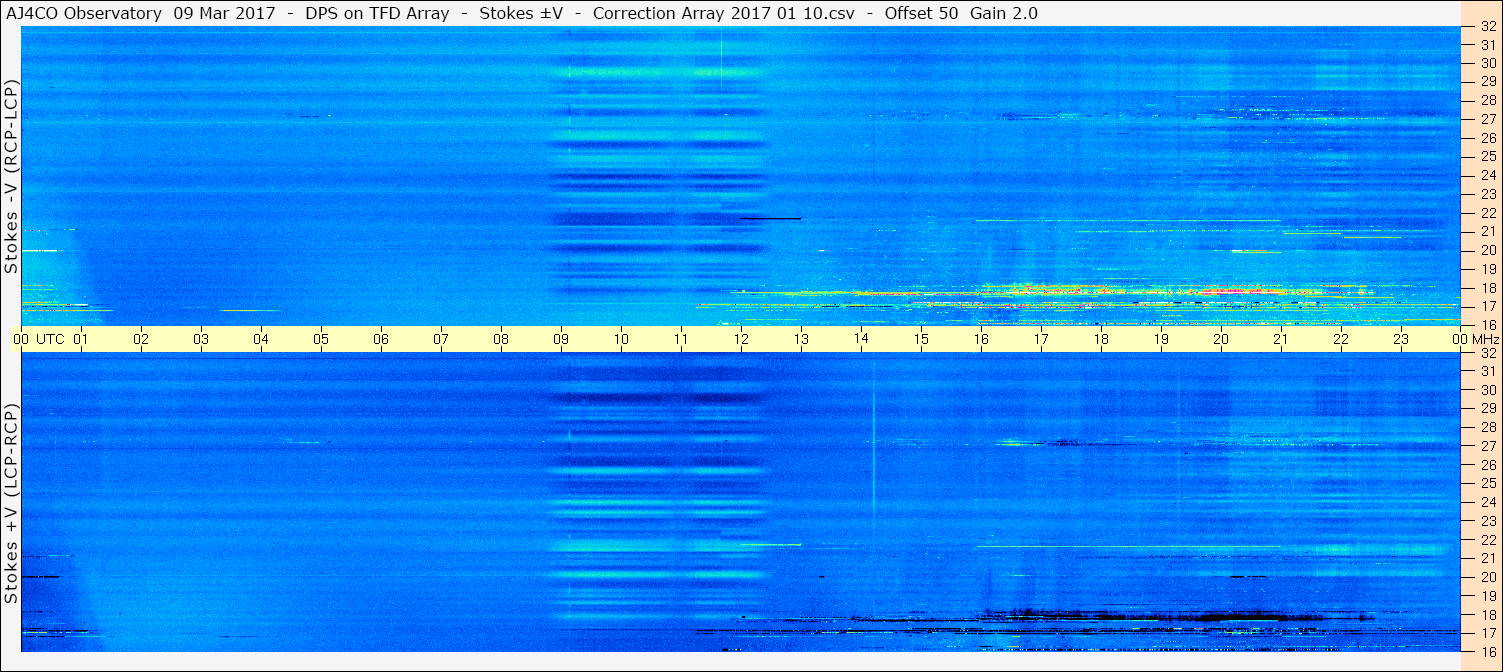Screen dimensions: 1503x672
Task: Select the 16 hour tick on the time axis
Action: point(981,340)
